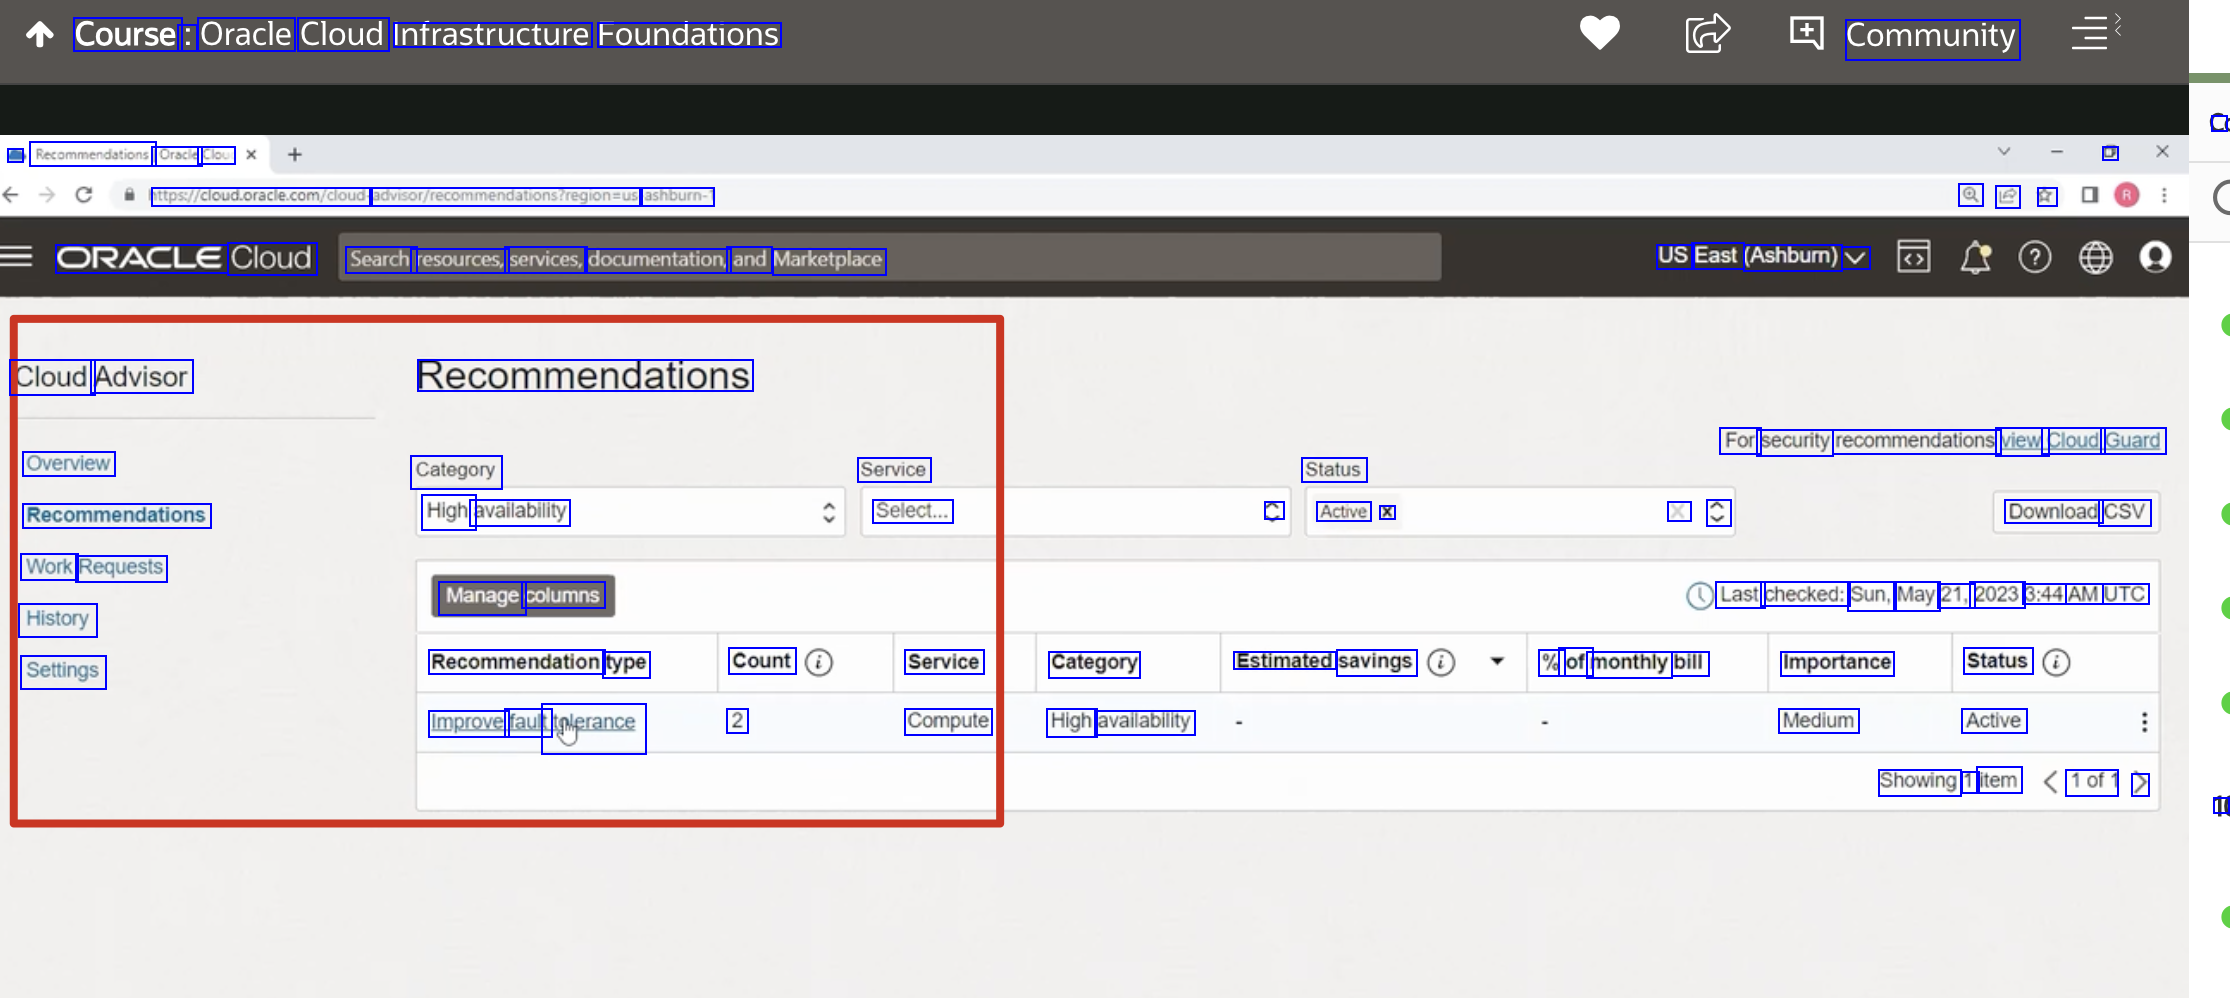Open the language globe icon
This screenshot has width=2230, height=998.
(x=2095, y=257)
